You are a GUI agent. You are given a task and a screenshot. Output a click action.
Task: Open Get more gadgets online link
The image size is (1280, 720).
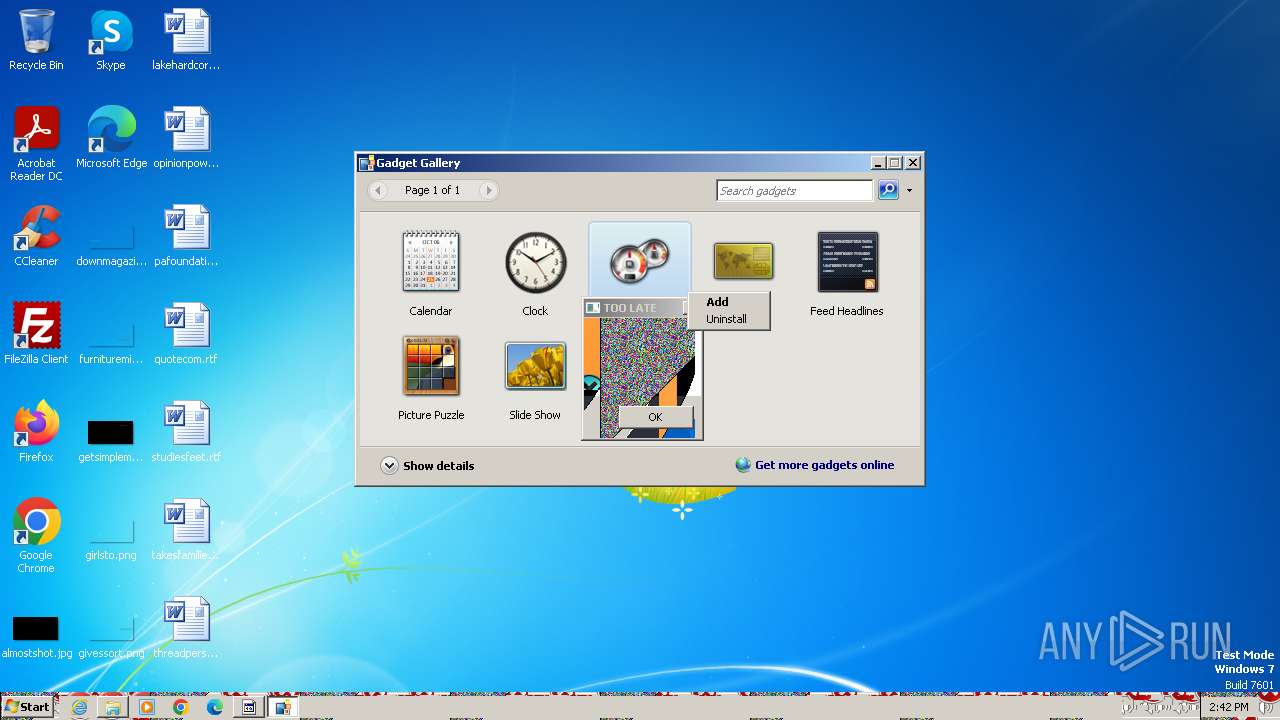[x=824, y=465]
